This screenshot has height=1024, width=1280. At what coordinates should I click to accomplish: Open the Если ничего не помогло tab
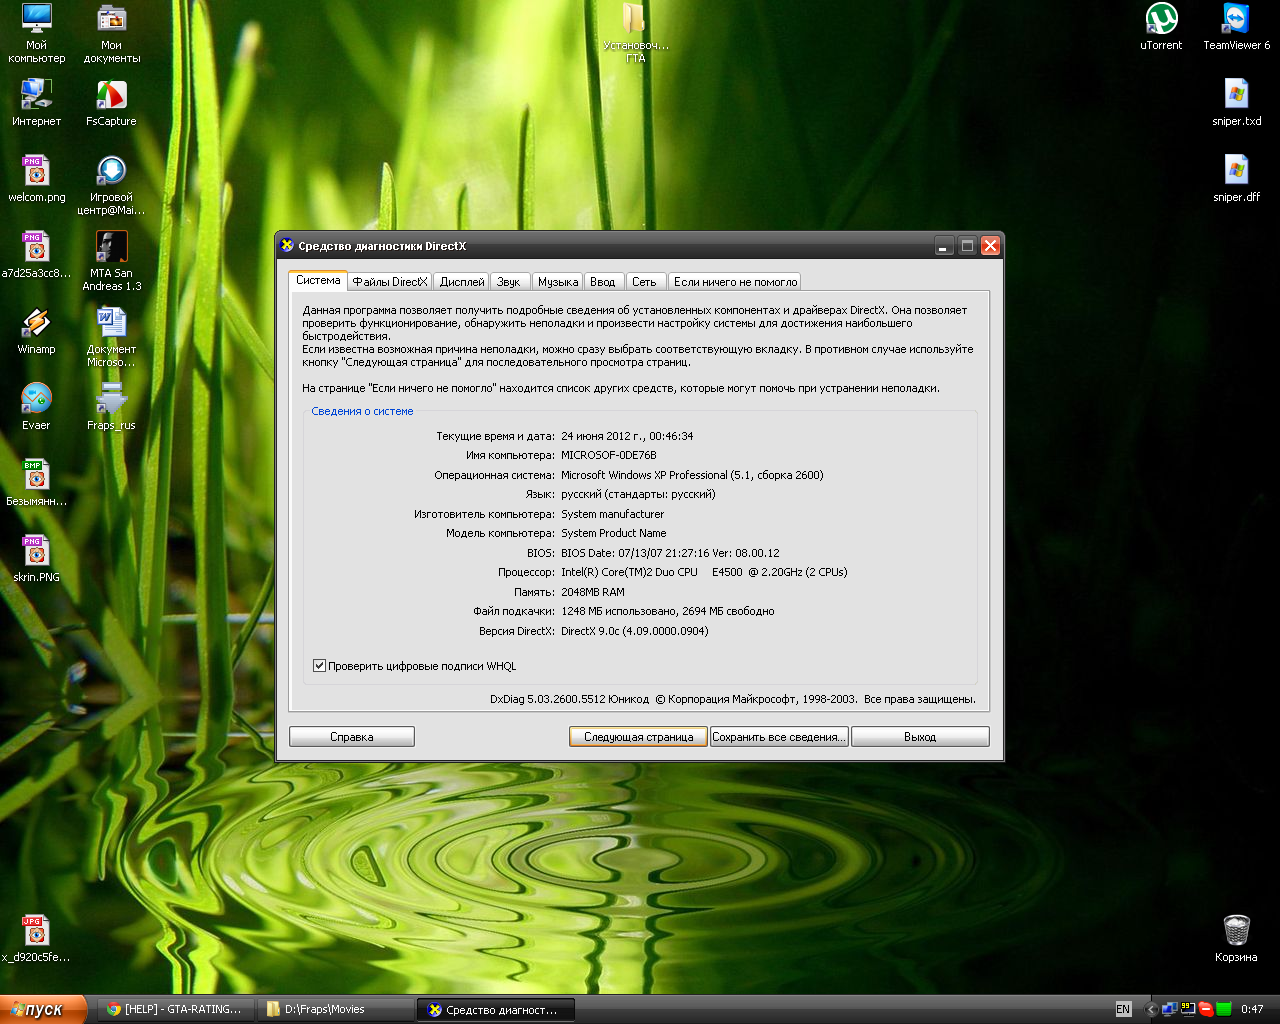click(x=735, y=282)
